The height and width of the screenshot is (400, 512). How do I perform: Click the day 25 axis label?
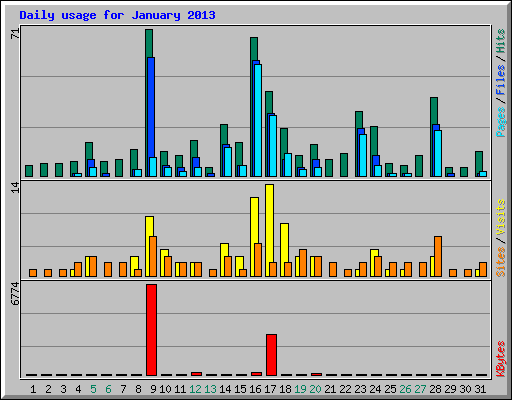[x=390, y=389]
